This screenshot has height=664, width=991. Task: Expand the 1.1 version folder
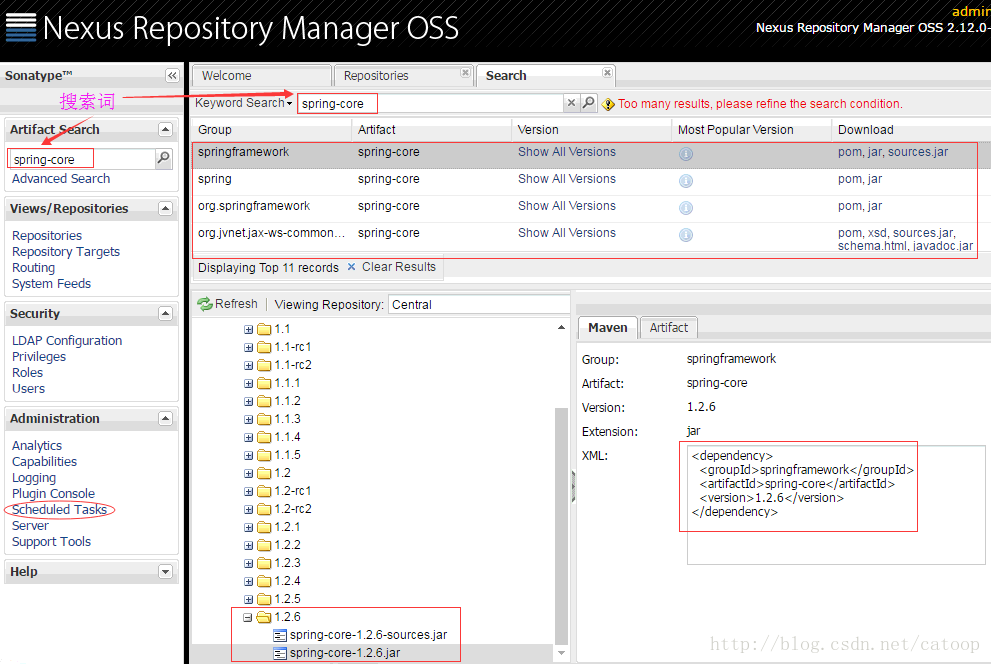[x=248, y=330]
